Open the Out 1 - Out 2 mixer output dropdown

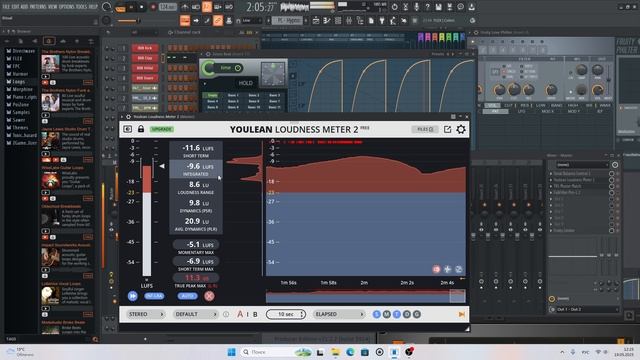click(x=584, y=309)
